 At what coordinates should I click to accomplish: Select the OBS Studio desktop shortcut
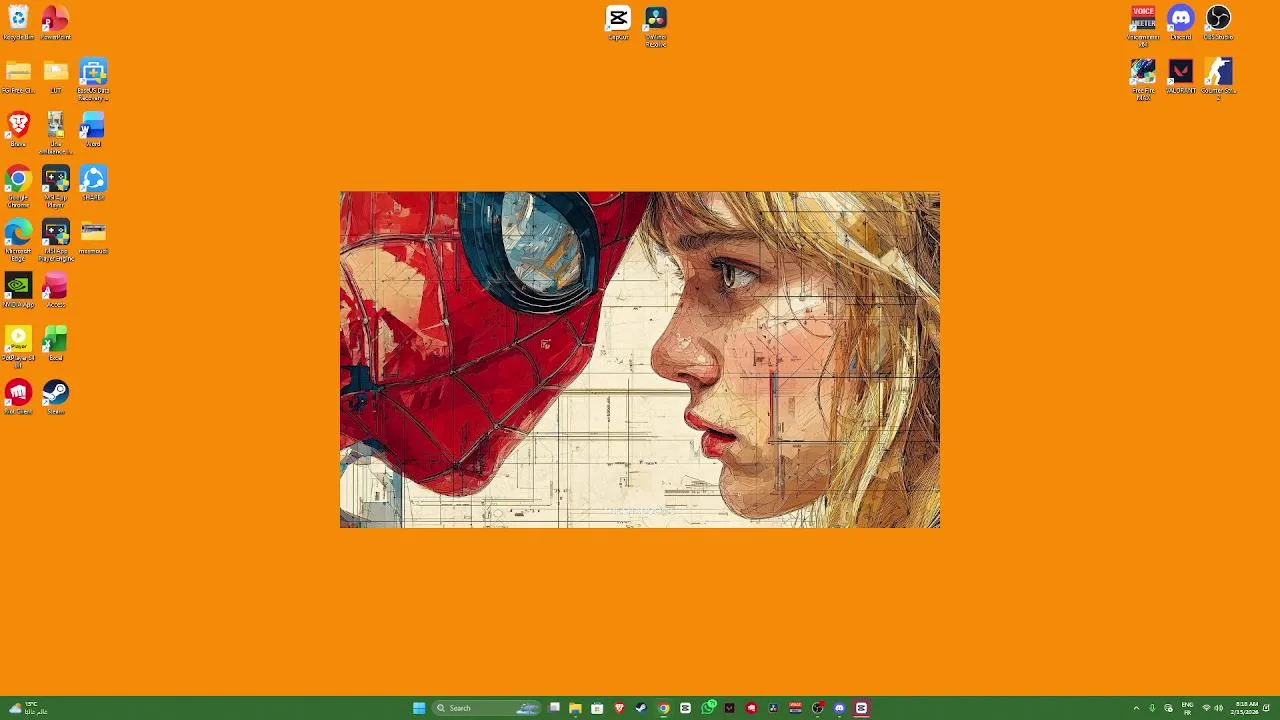pos(1218,23)
